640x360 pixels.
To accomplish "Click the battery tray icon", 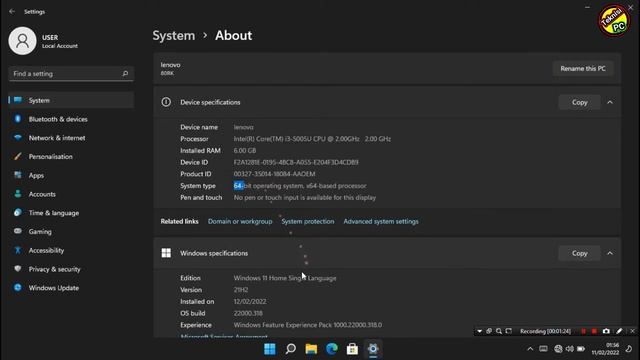I will 581,349.
